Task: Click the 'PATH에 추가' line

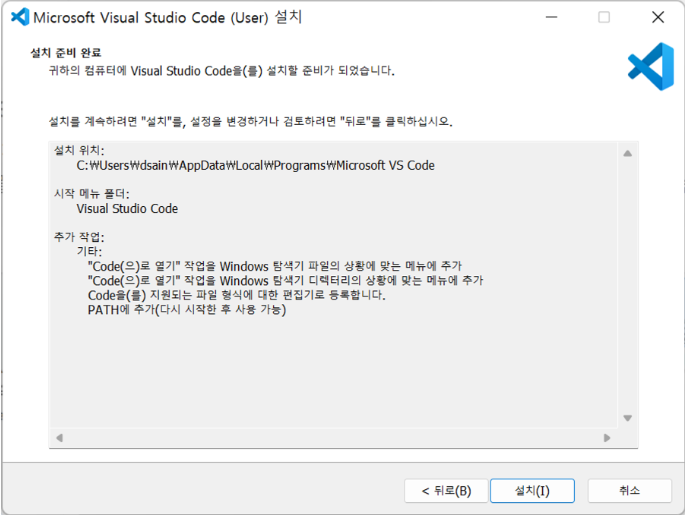Action: 187,310
